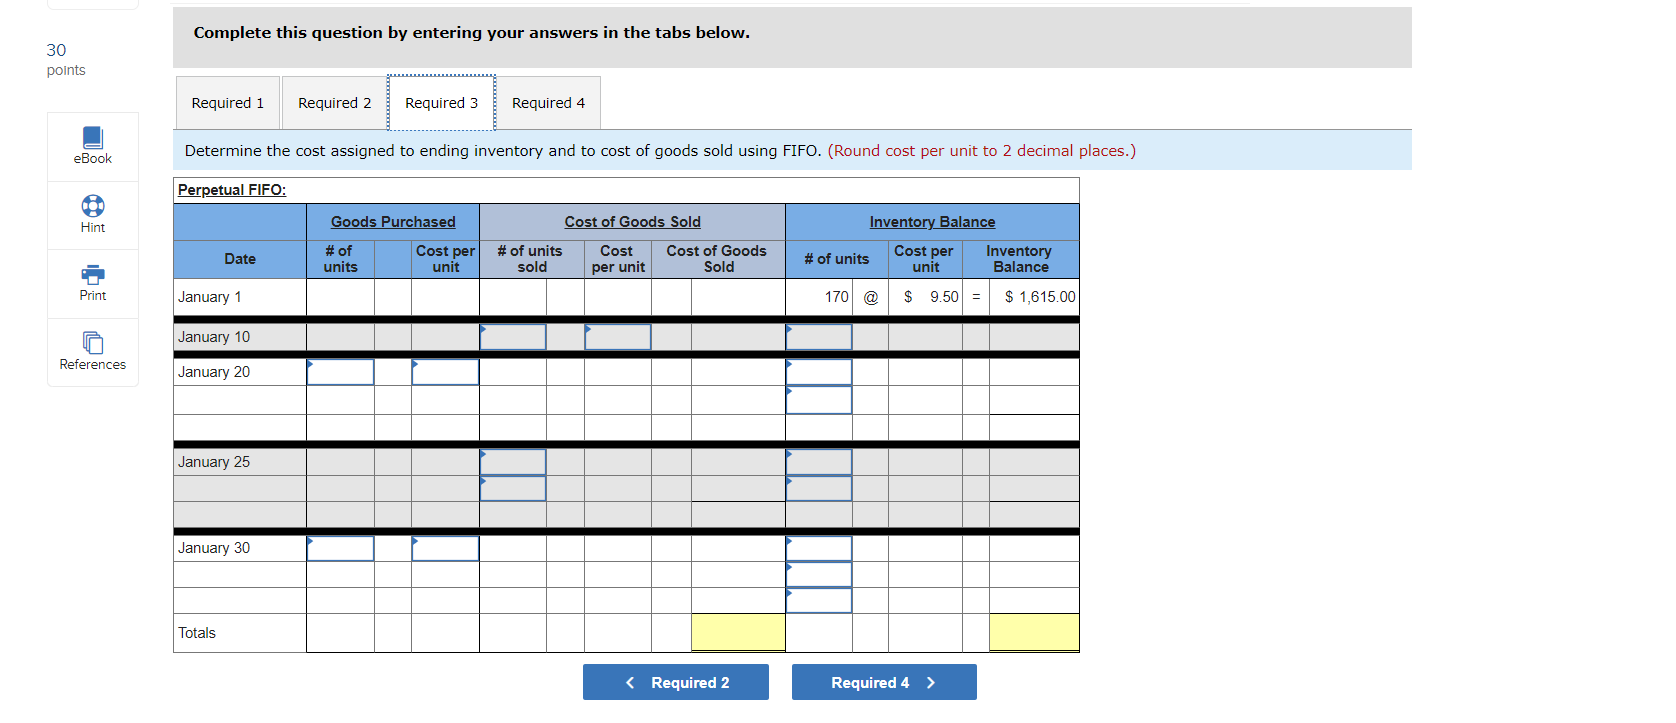1676x723 pixels.
Task: Switch to the Required 1 tab
Action: [228, 103]
